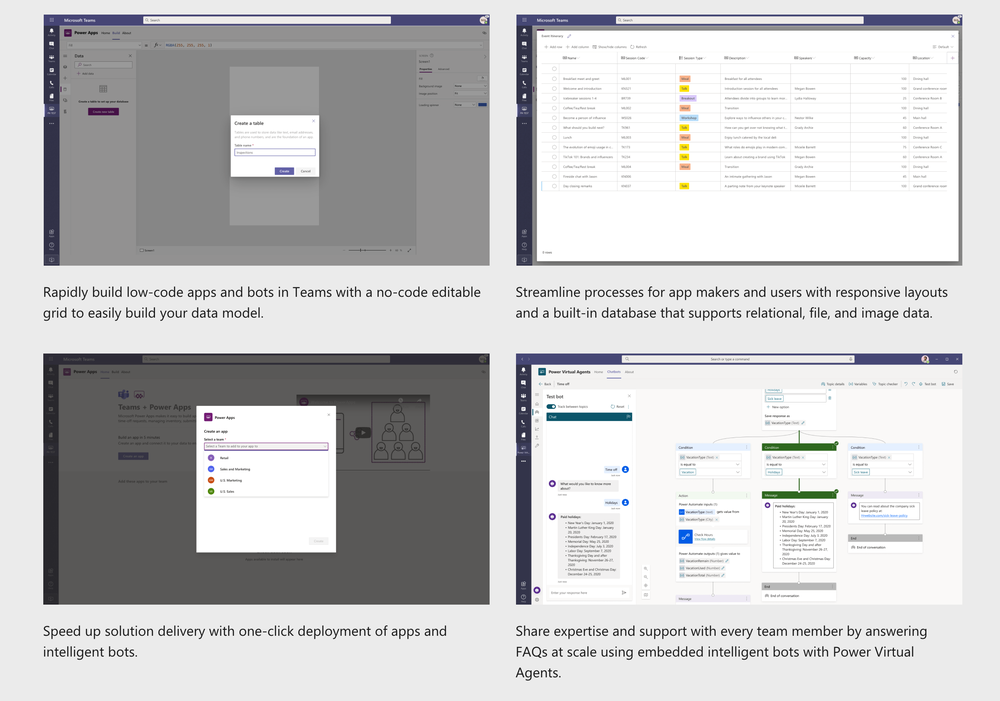The width and height of the screenshot is (1000, 701).
Task: Click the undo arrow in Power Virtual Agents toolbar
Action: click(906, 384)
